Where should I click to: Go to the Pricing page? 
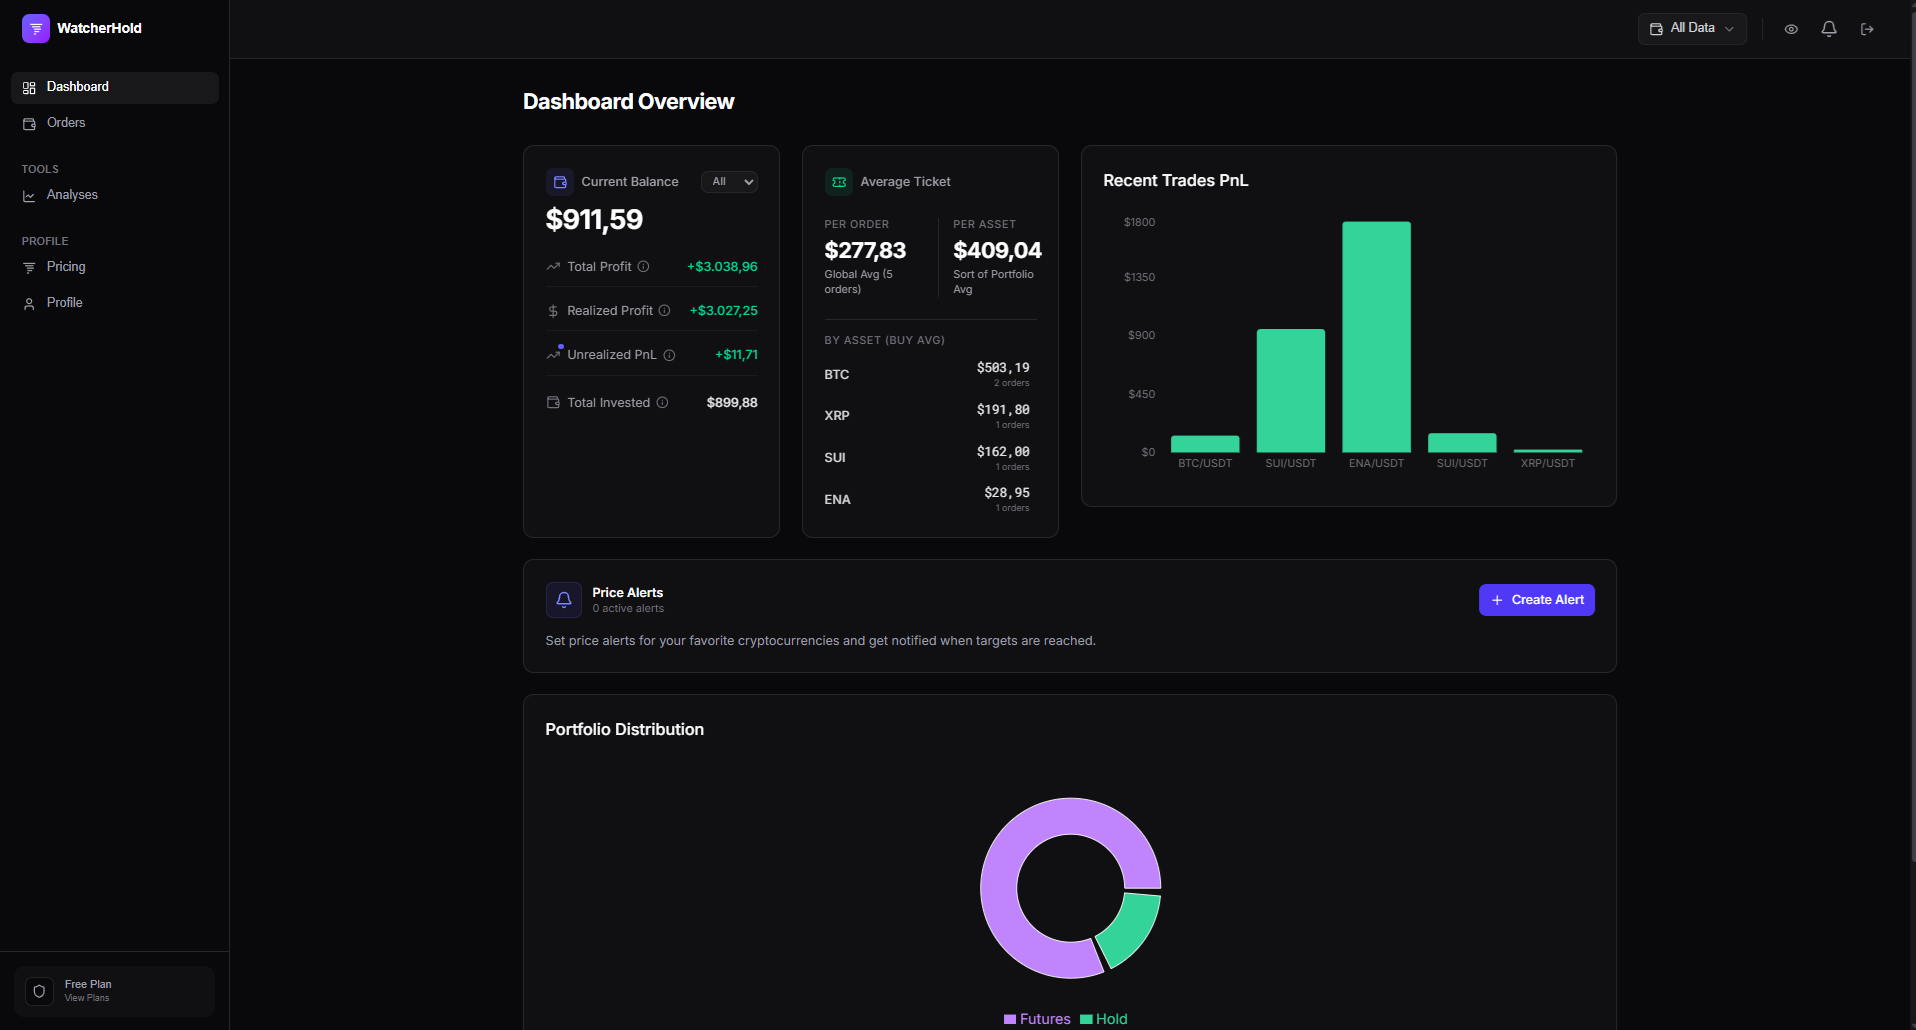point(67,267)
